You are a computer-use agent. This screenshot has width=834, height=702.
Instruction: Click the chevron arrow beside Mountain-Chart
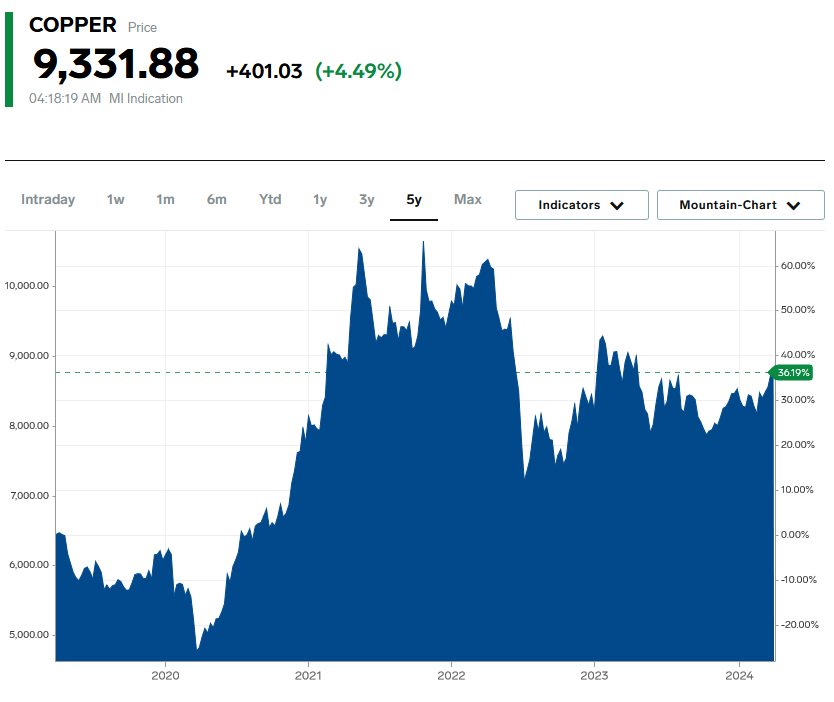(794, 205)
